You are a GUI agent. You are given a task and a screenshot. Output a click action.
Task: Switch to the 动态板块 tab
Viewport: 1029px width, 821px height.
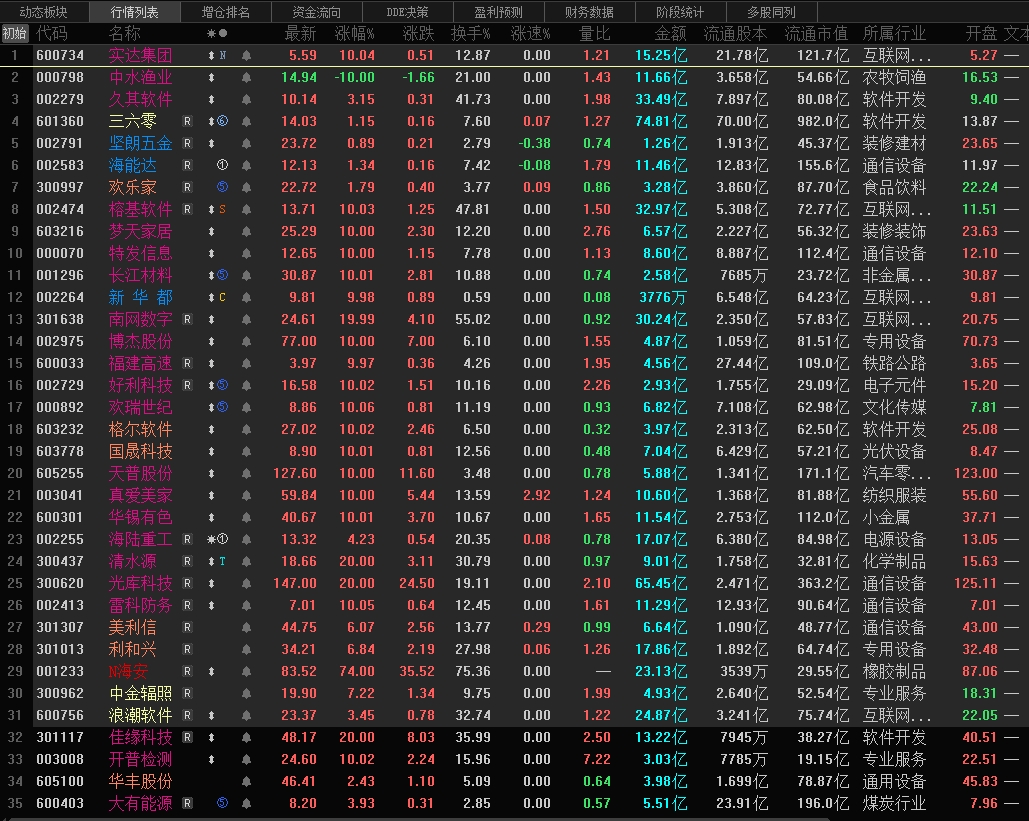(x=43, y=12)
